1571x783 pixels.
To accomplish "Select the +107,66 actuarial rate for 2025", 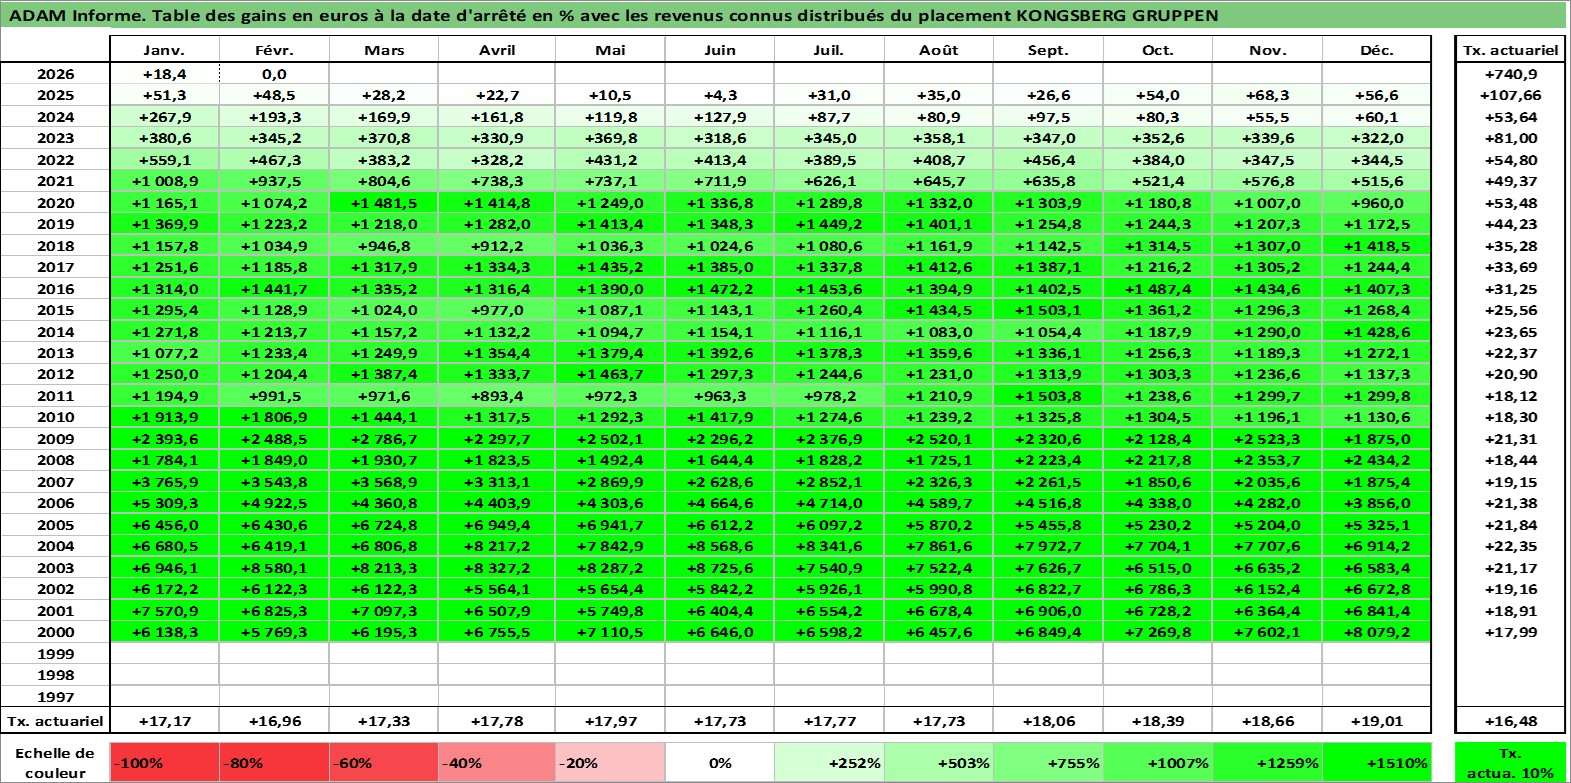I will [1510, 95].
